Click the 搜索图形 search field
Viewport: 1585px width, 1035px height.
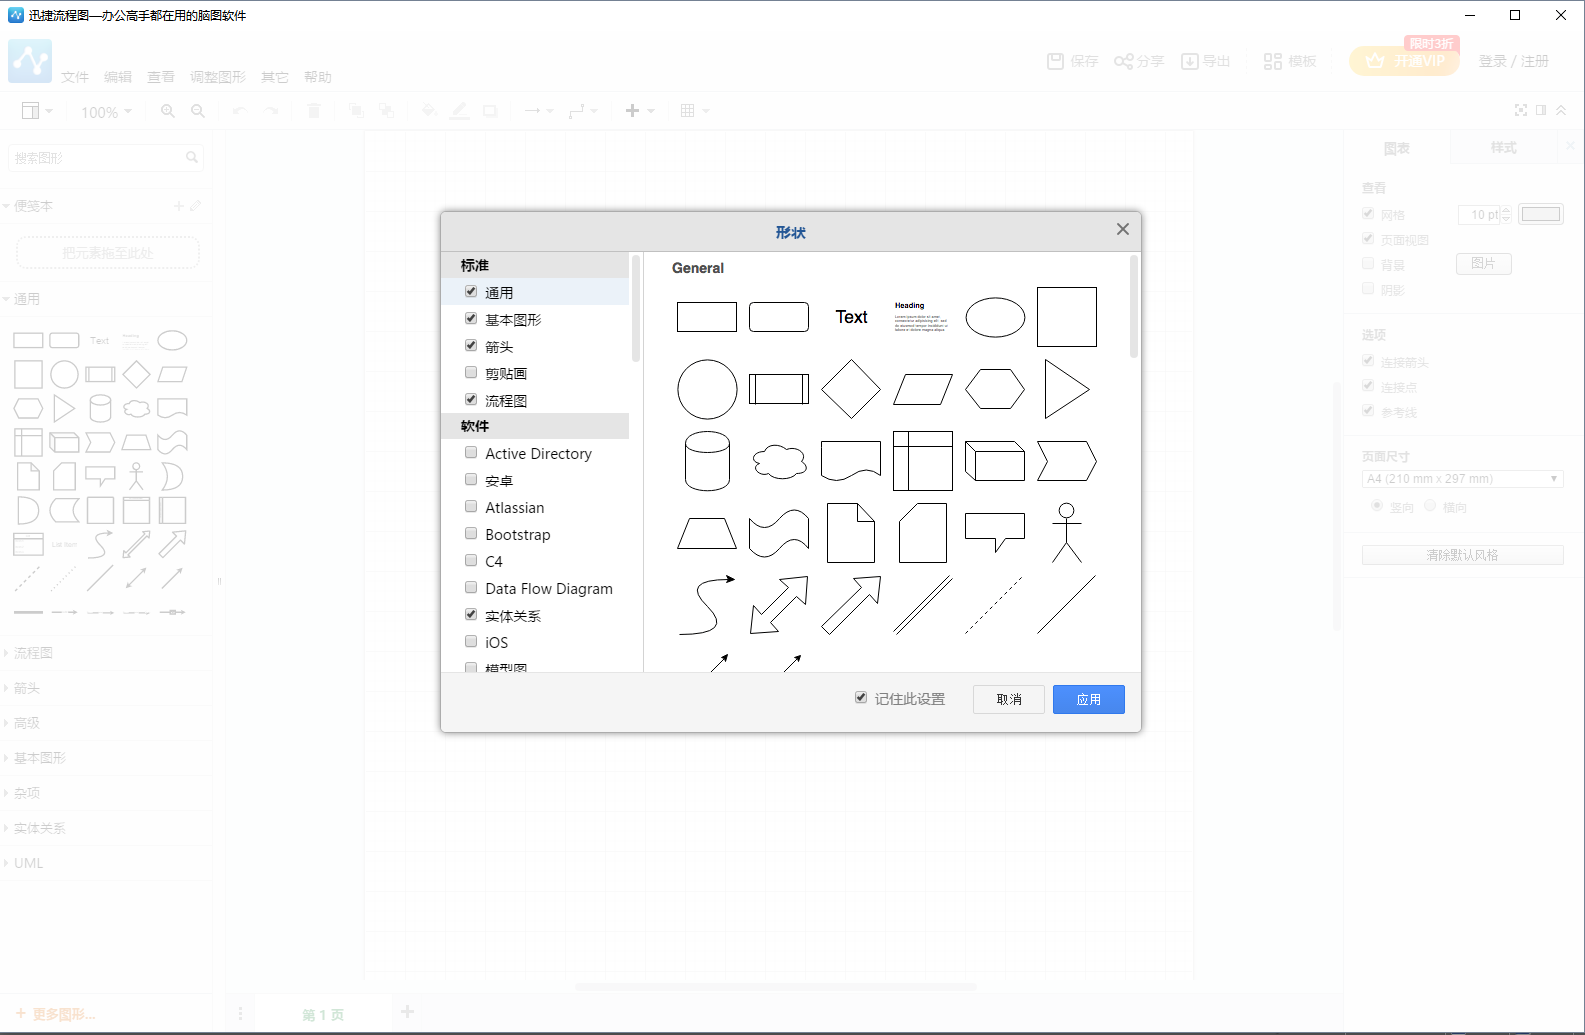click(x=106, y=158)
